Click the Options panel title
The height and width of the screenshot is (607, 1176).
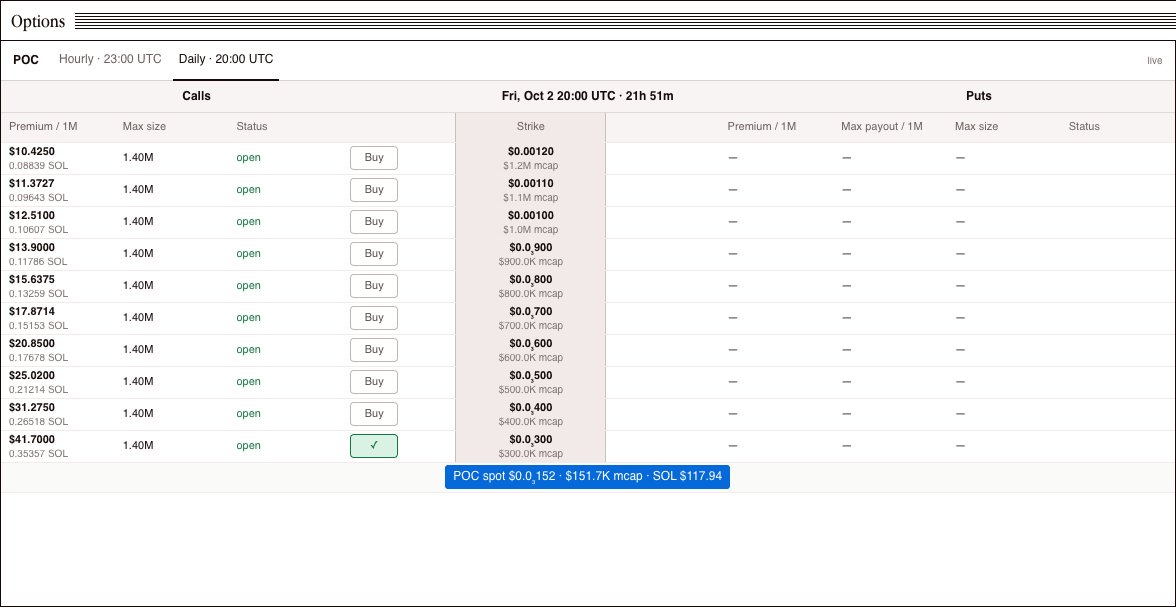(38, 22)
